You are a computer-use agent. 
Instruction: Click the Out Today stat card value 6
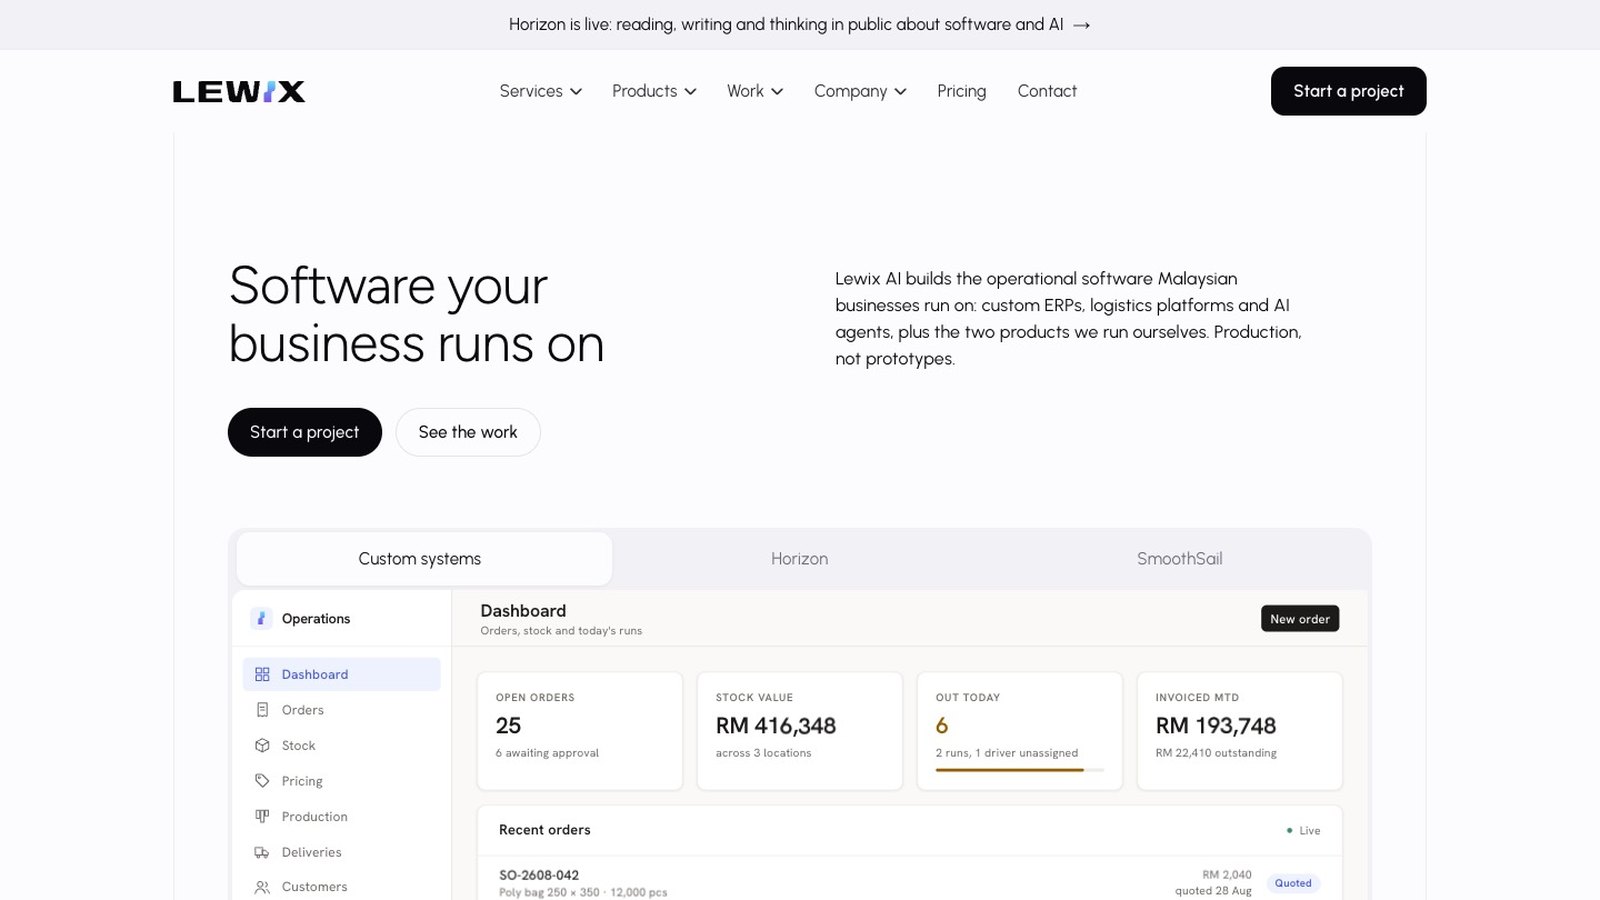click(942, 726)
